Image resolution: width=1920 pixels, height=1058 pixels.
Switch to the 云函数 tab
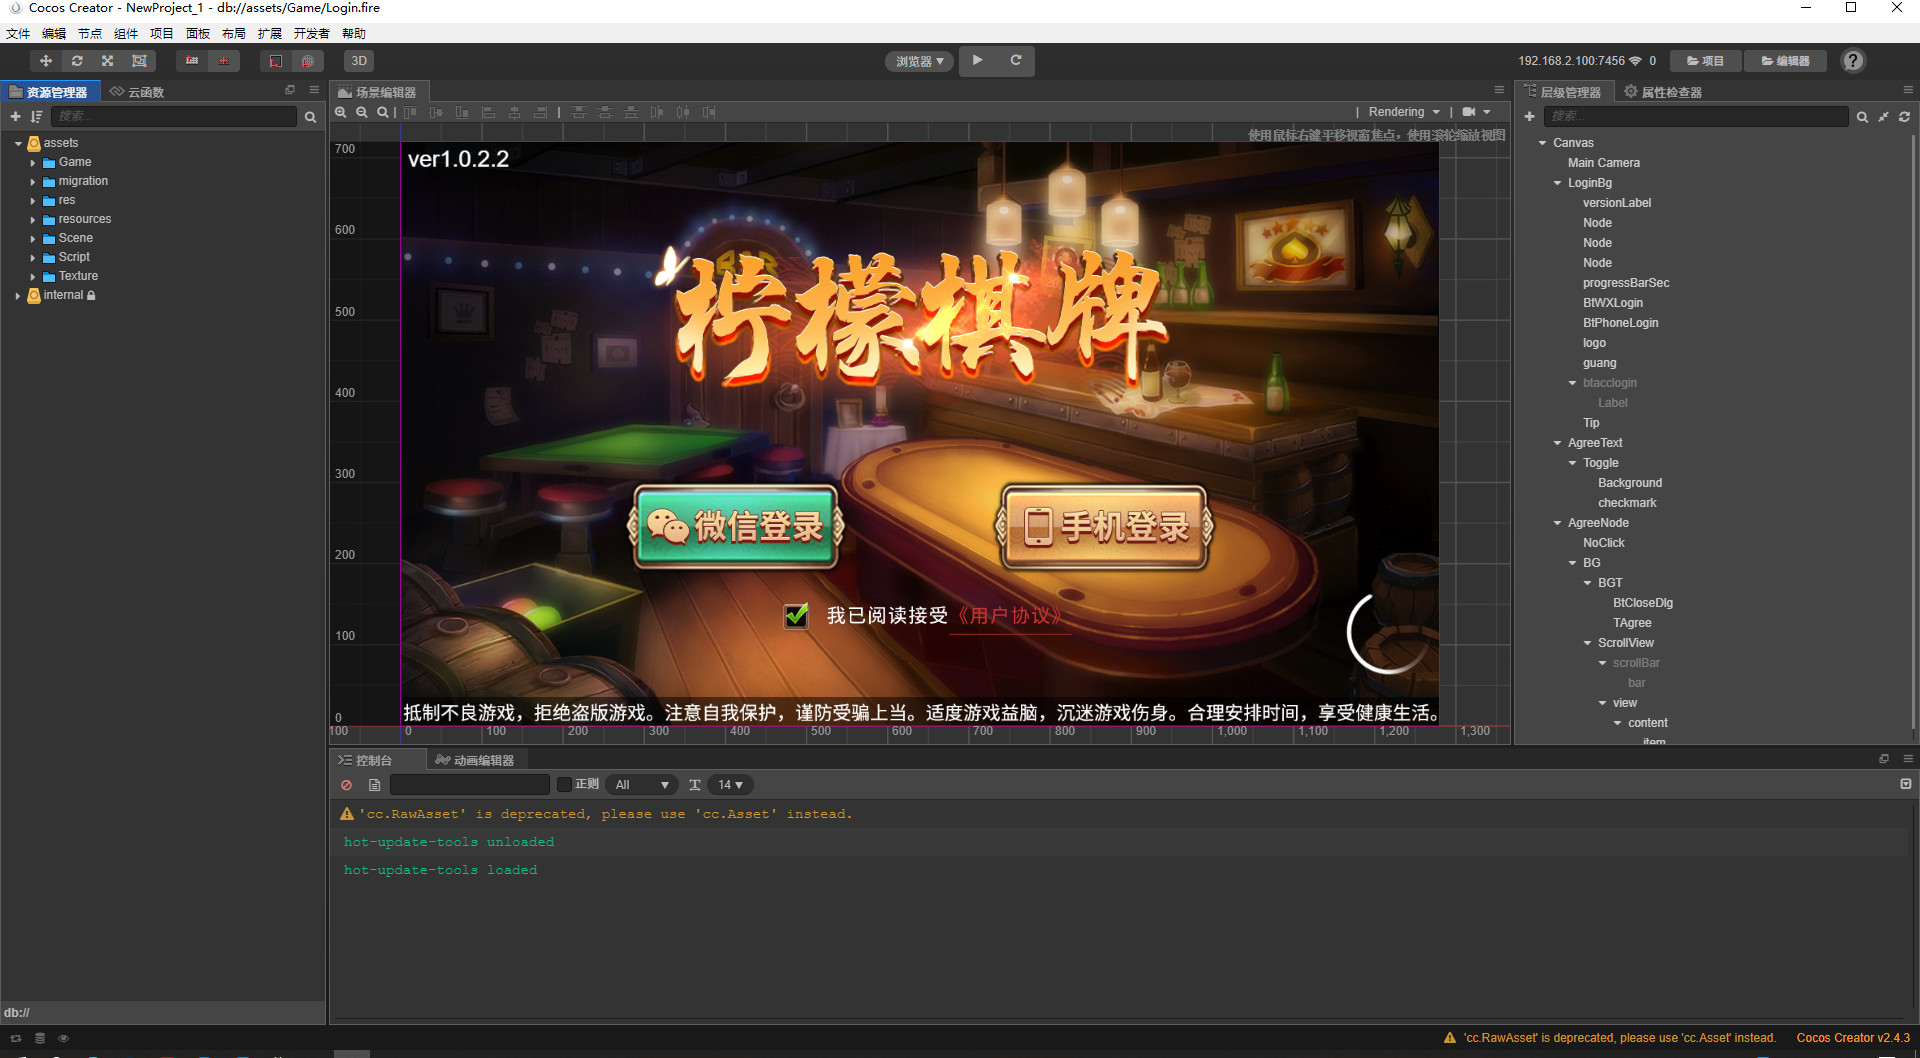point(137,92)
